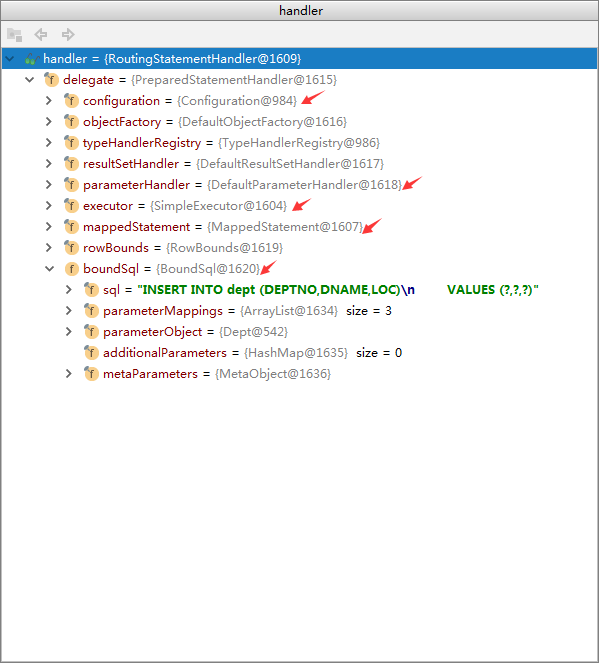Click the handler window title bar

click(x=299, y=11)
